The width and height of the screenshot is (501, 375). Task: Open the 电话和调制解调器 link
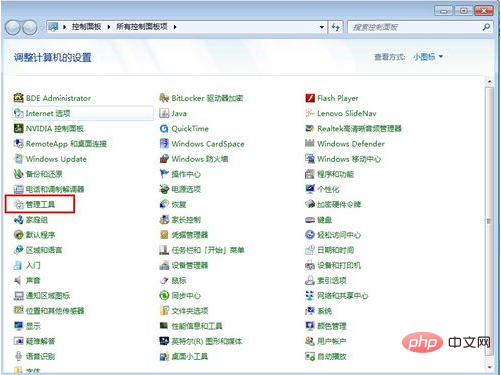click(55, 189)
